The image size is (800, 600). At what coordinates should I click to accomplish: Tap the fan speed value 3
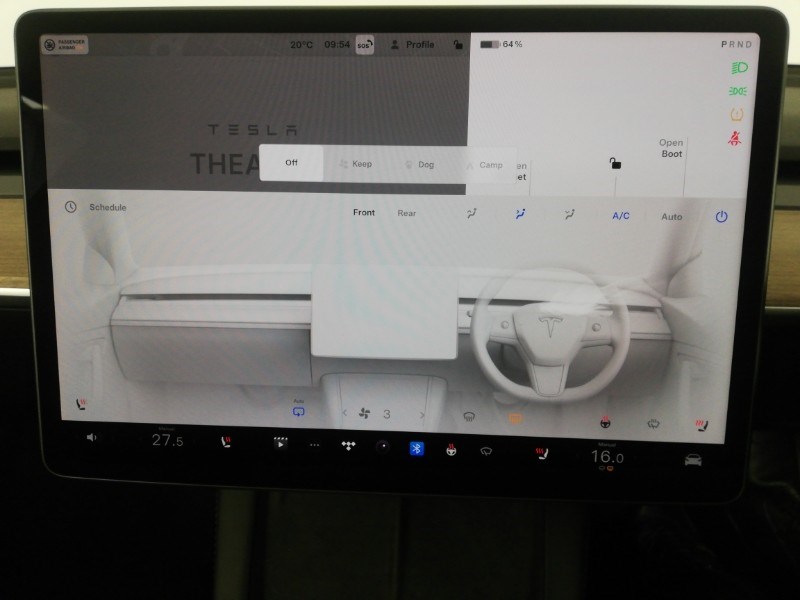click(387, 414)
